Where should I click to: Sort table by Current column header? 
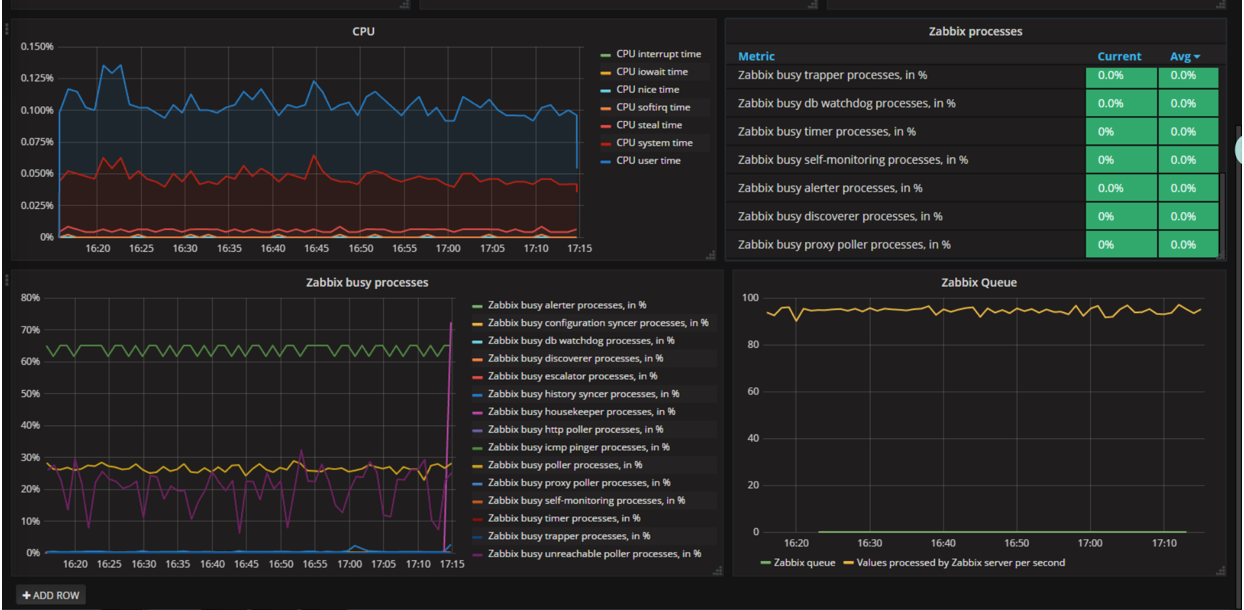1119,57
